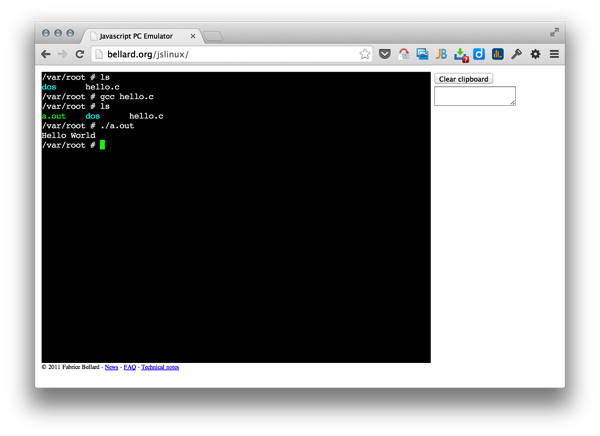Click the blue 'd' extension icon

click(479, 54)
